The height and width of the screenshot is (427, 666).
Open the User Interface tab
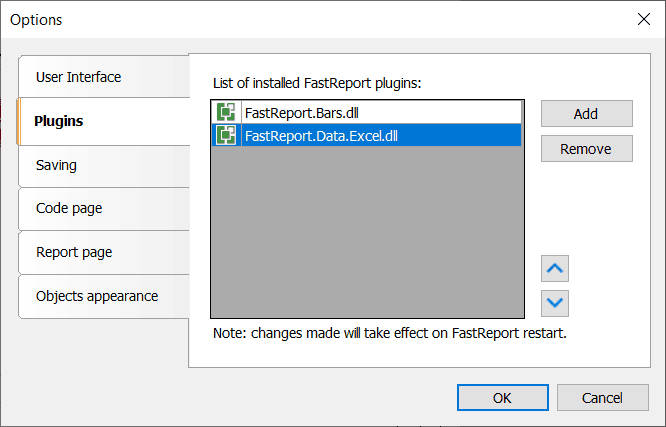click(104, 77)
